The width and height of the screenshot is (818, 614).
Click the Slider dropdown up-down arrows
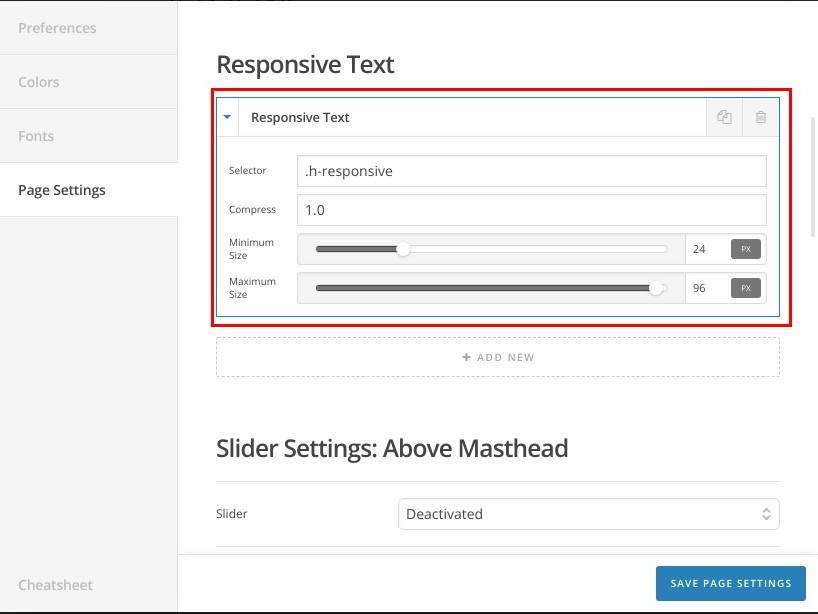pyautogui.click(x=766, y=514)
